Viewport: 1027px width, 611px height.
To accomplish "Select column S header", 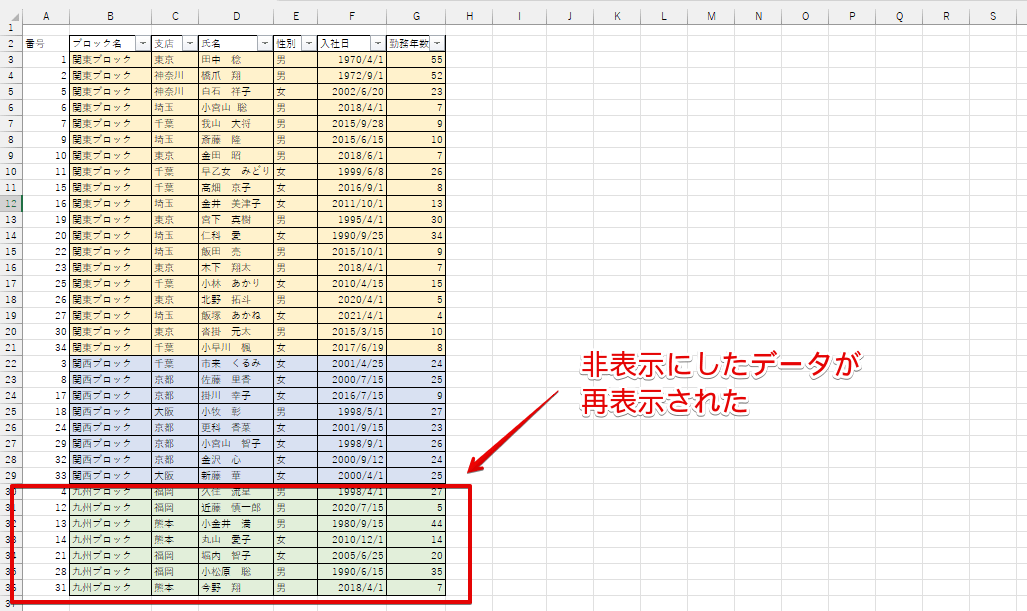I will point(993,16).
